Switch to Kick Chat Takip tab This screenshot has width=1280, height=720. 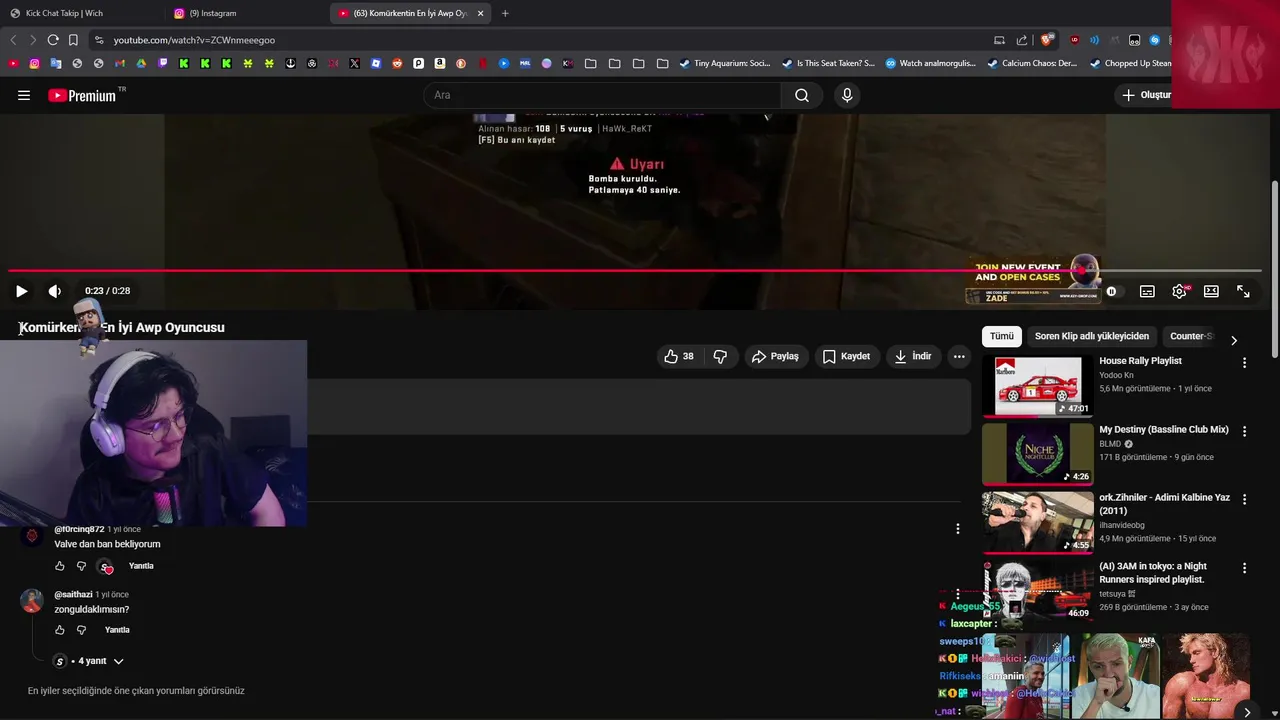coord(80,13)
